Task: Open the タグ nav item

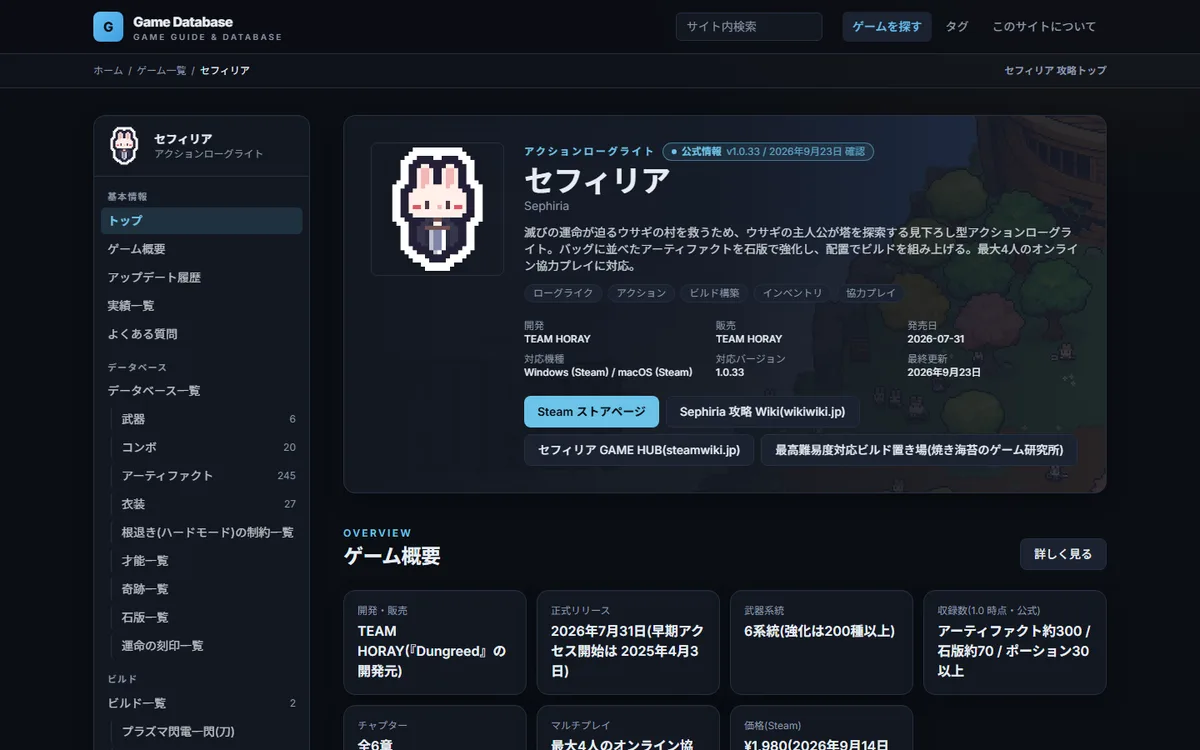Action: 957,27
